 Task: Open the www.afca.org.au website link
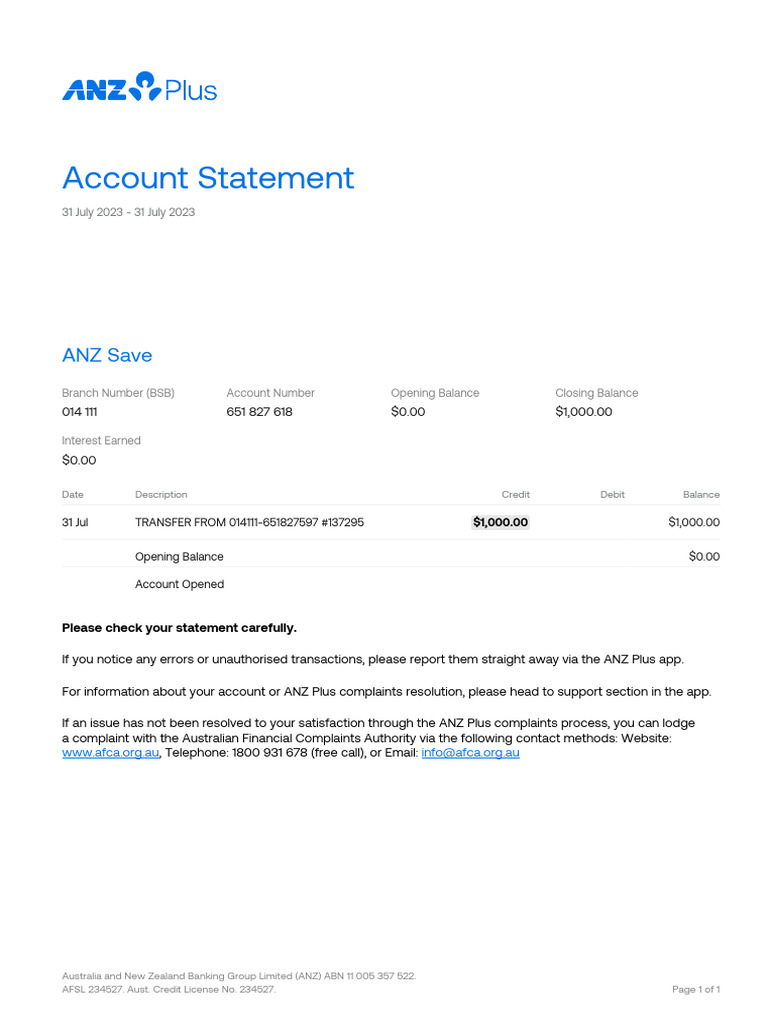110,753
